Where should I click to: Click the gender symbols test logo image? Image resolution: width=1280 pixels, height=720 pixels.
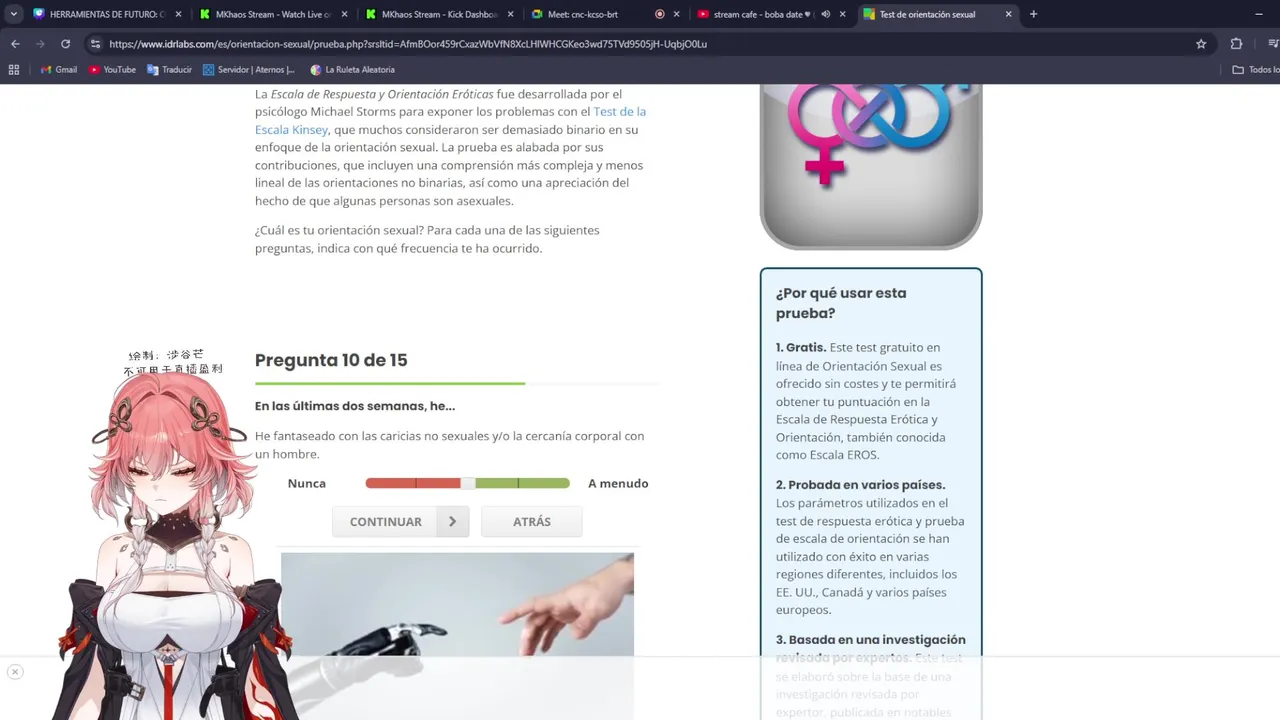[x=871, y=166]
